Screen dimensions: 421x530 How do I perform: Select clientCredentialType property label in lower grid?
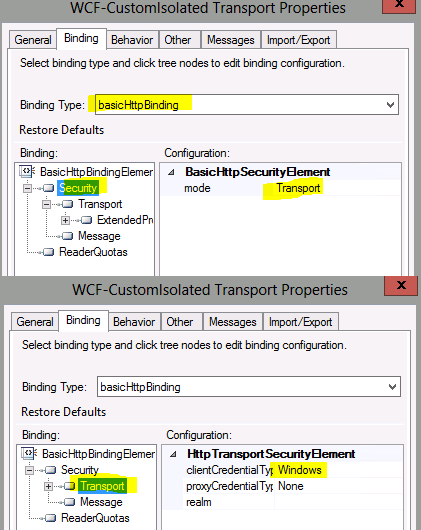tap(229, 470)
